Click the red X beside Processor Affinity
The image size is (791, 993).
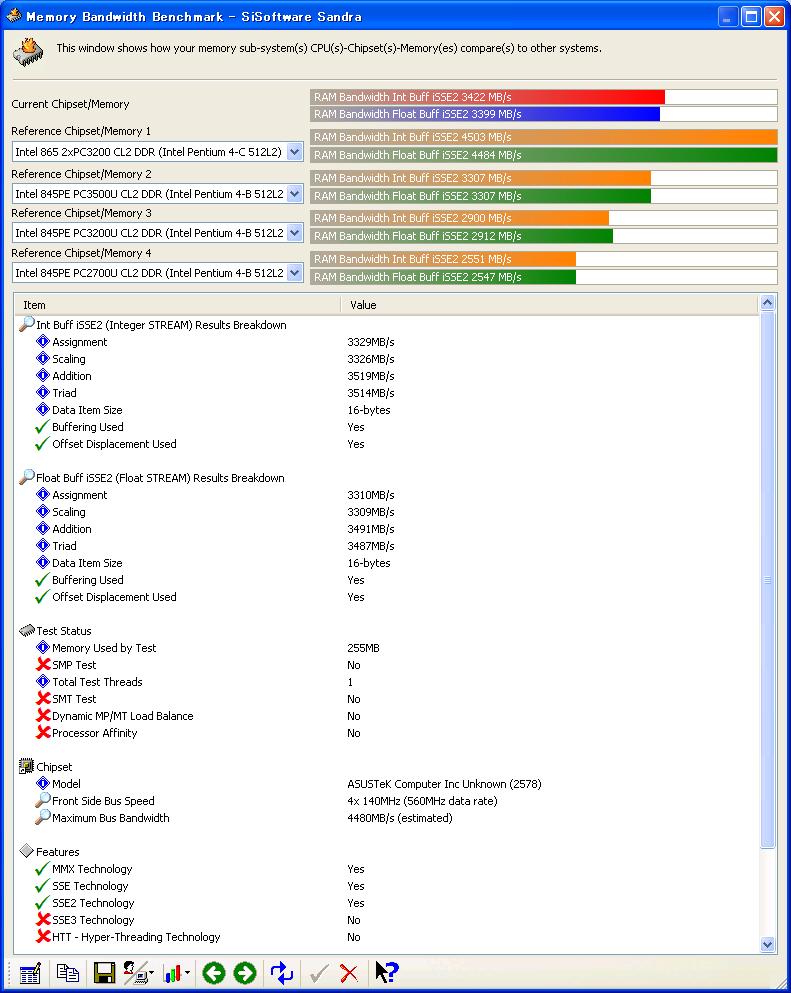coord(43,732)
